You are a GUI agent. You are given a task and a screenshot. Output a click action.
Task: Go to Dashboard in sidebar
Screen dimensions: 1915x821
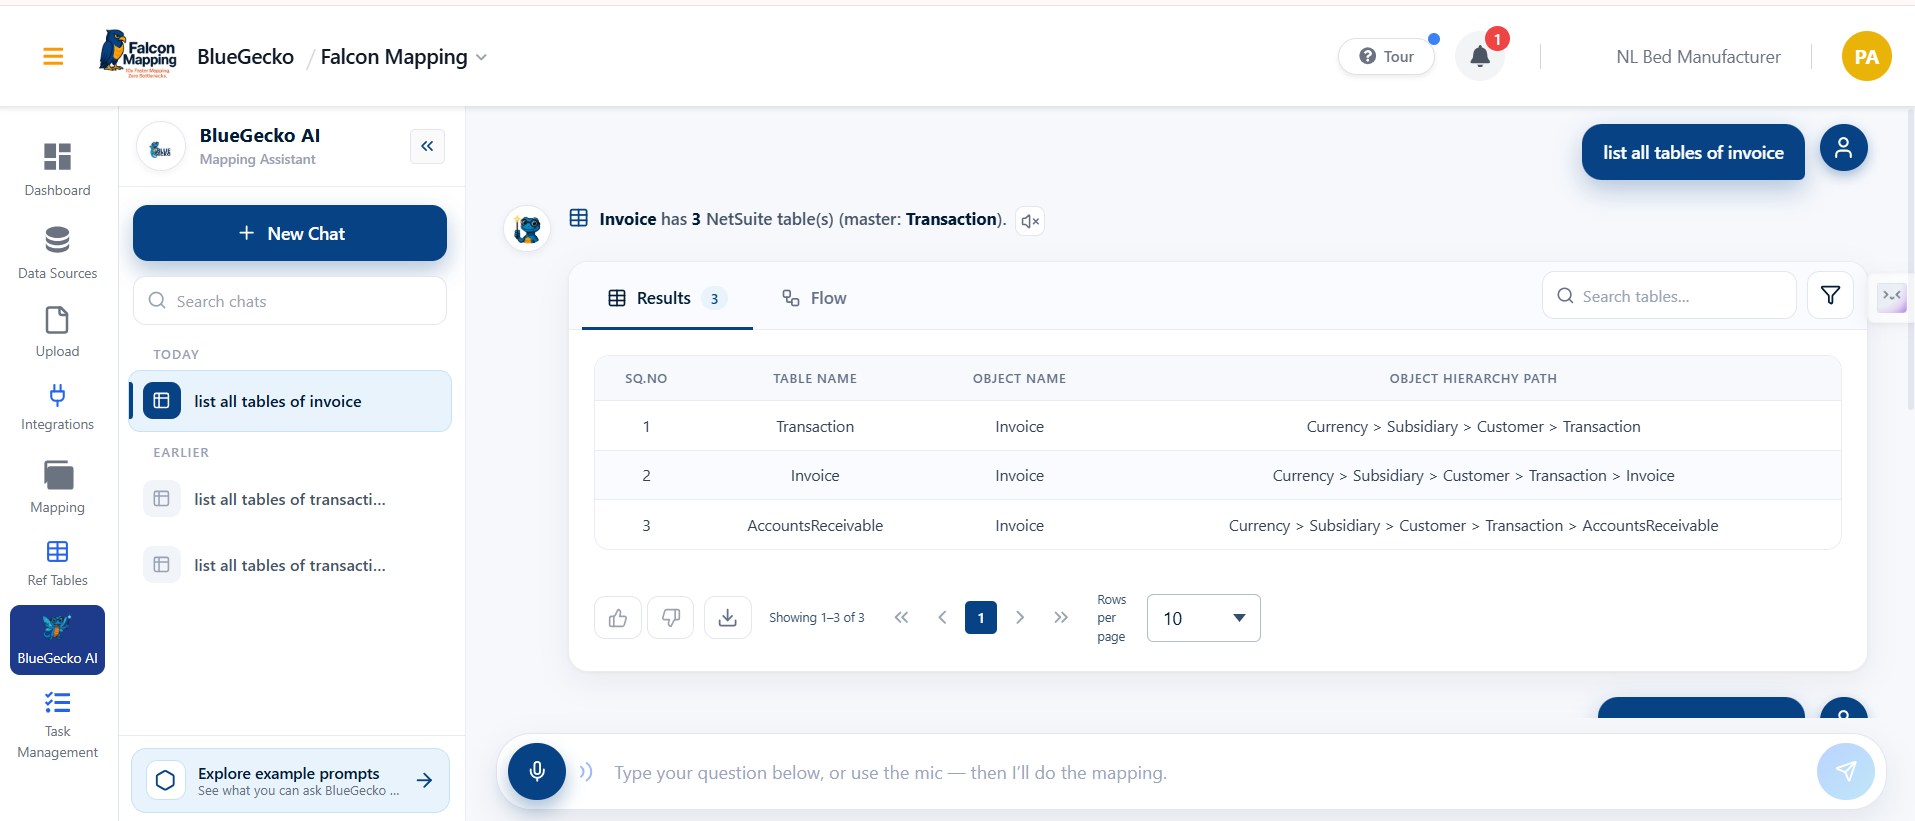pyautogui.click(x=57, y=170)
